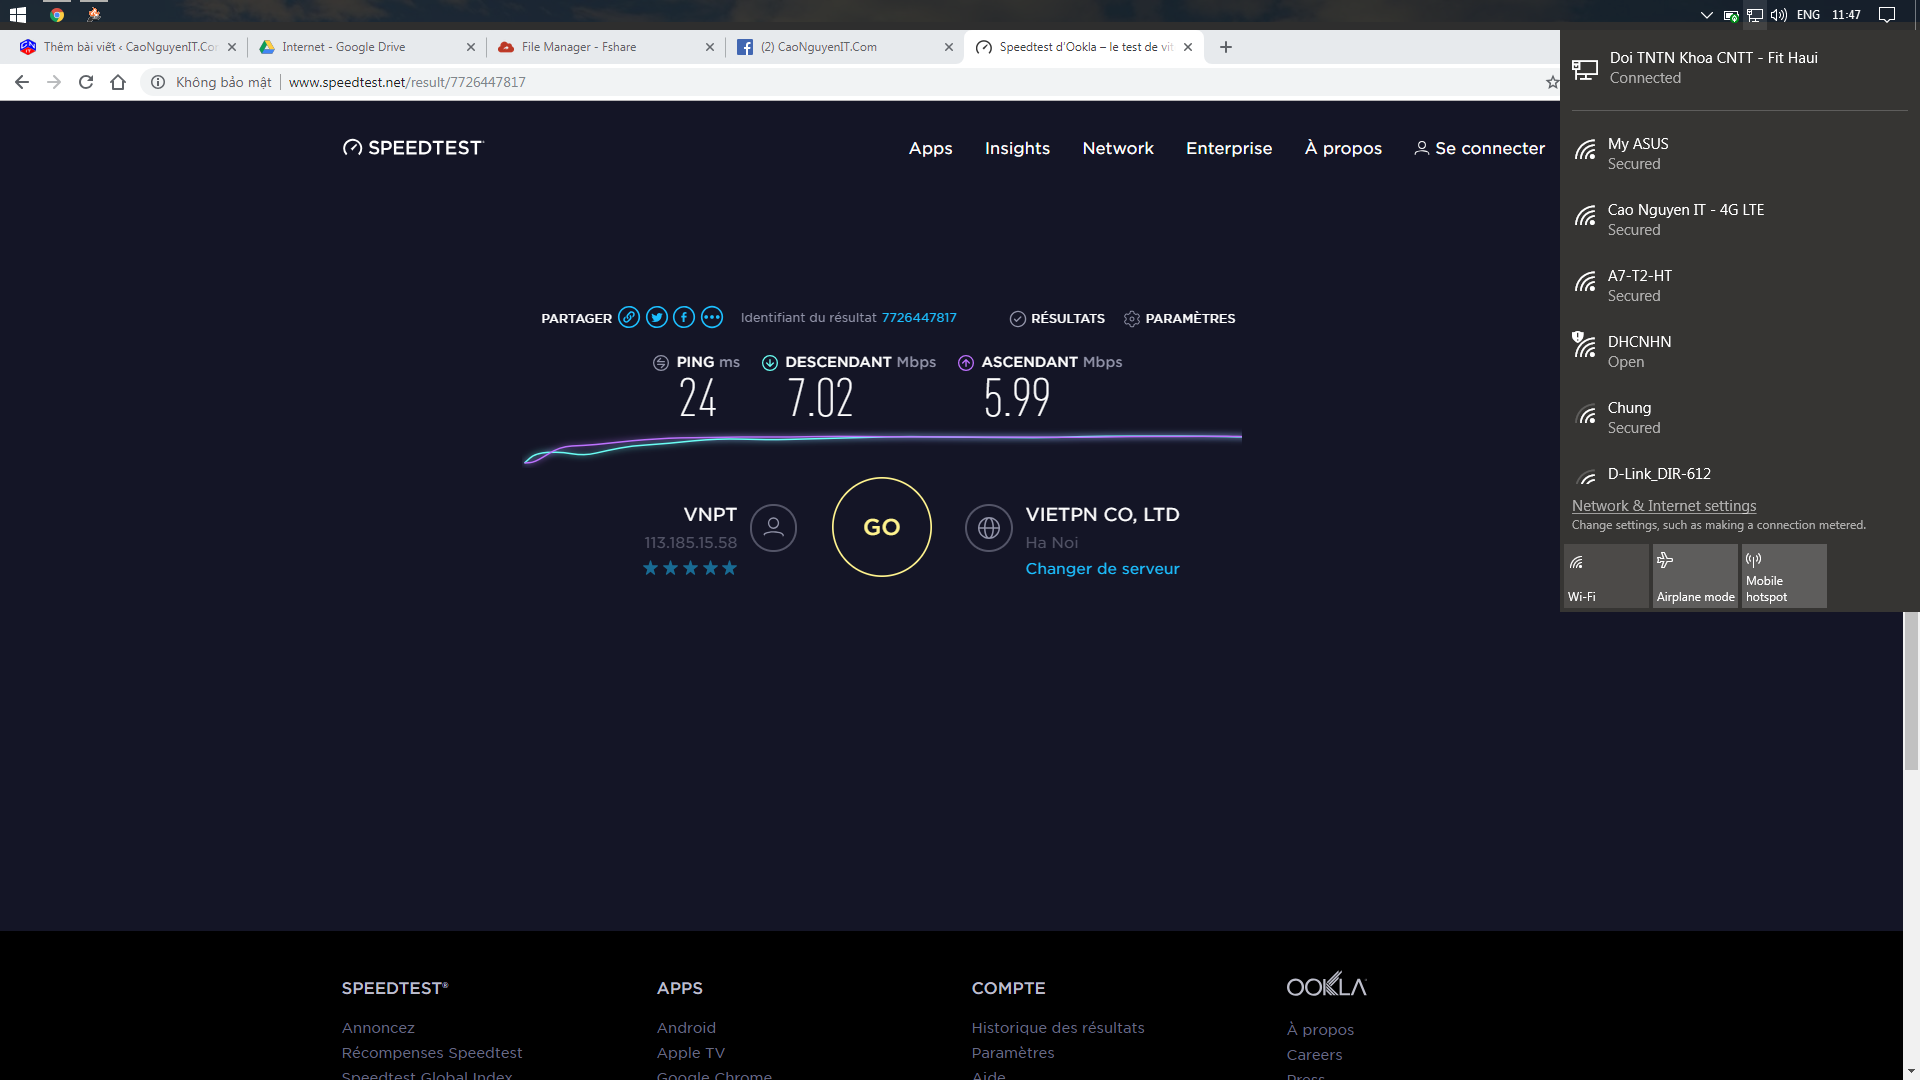Toggle Airplane mode tile
Screen dimensions: 1920x1080
click(1695, 575)
